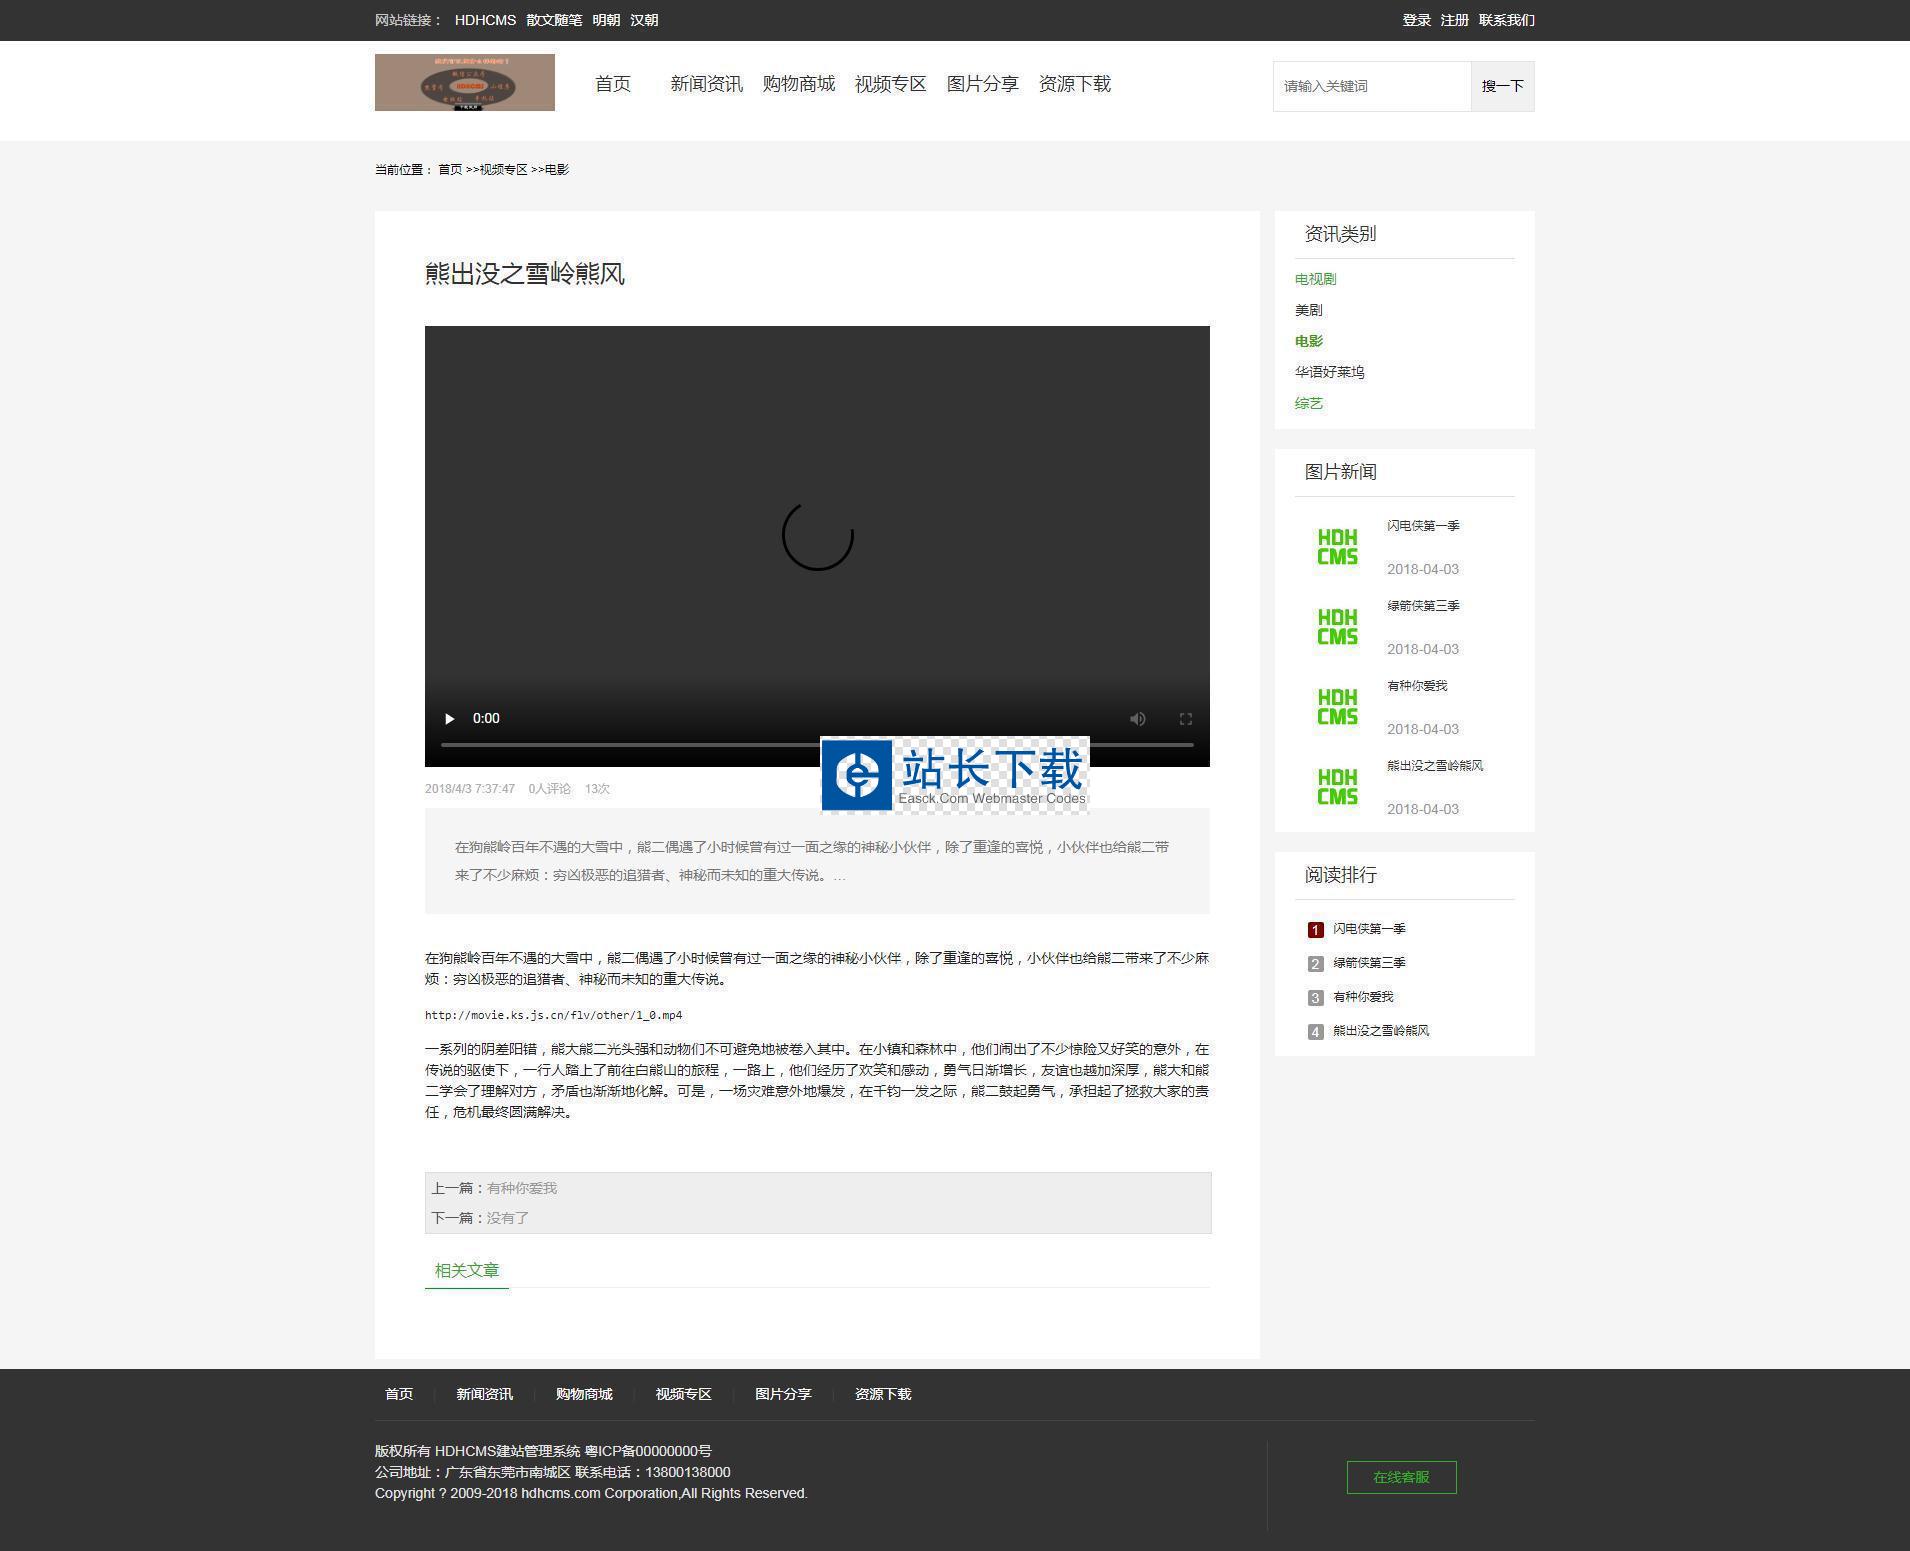Play the video with the play icon
Viewport: 1910px width, 1551px height.
point(449,719)
